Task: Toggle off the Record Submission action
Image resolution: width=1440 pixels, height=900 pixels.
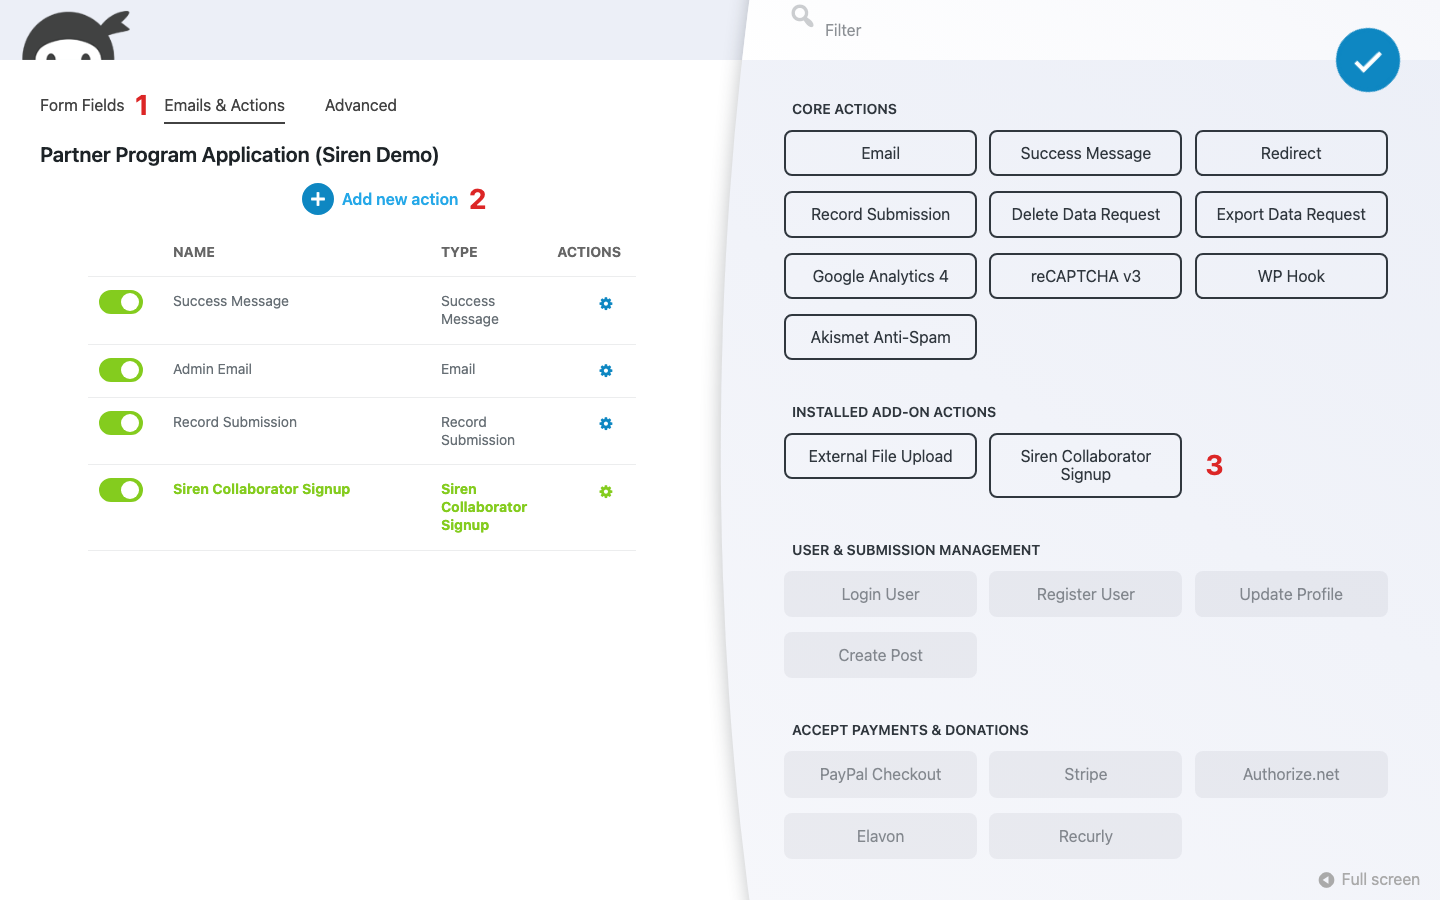Action: (121, 423)
